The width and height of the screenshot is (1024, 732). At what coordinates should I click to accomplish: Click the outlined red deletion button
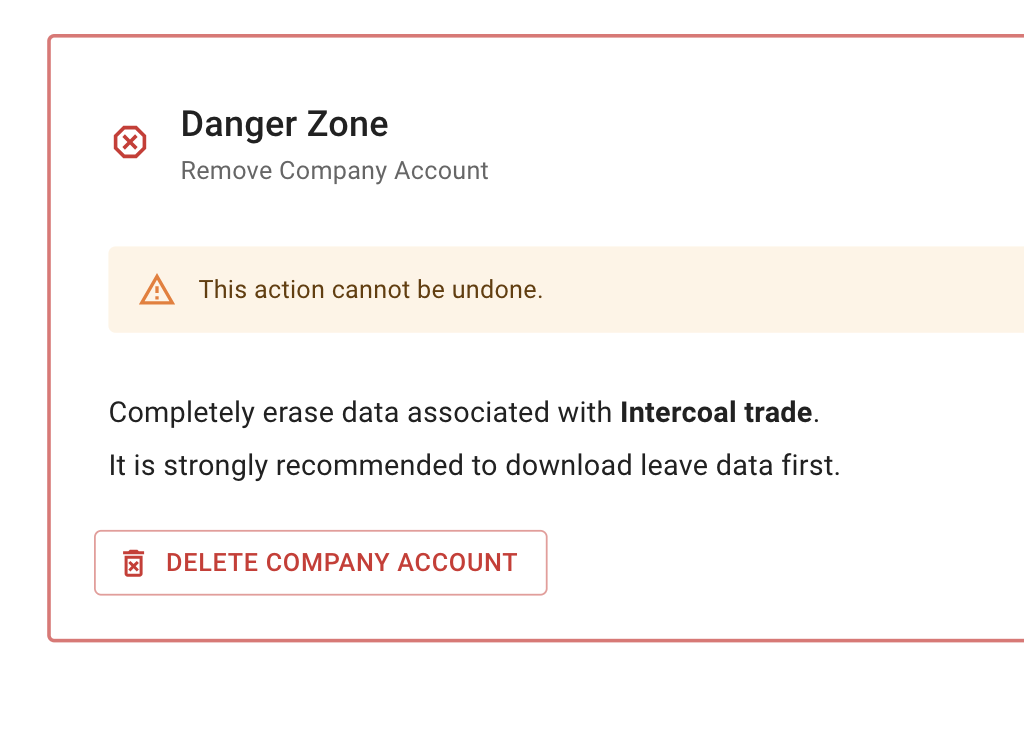pos(320,562)
